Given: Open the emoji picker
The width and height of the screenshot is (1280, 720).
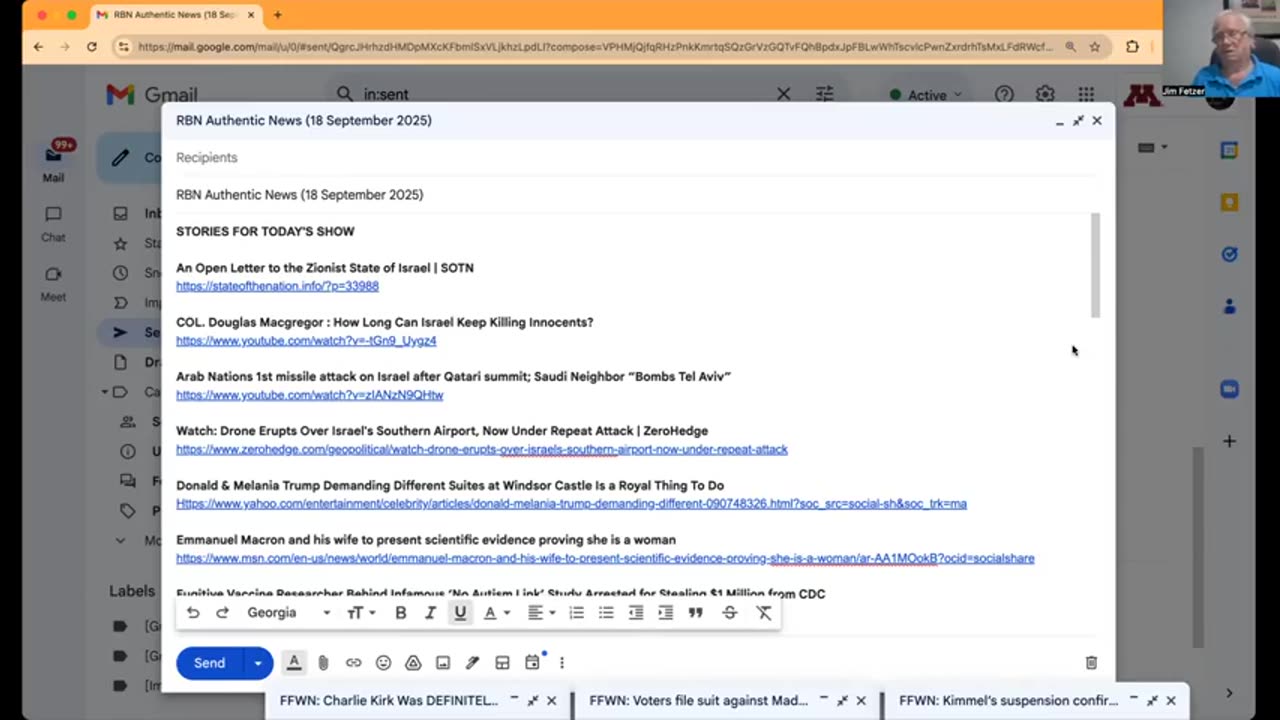Looking at the screenshot, I should point(383,662).
